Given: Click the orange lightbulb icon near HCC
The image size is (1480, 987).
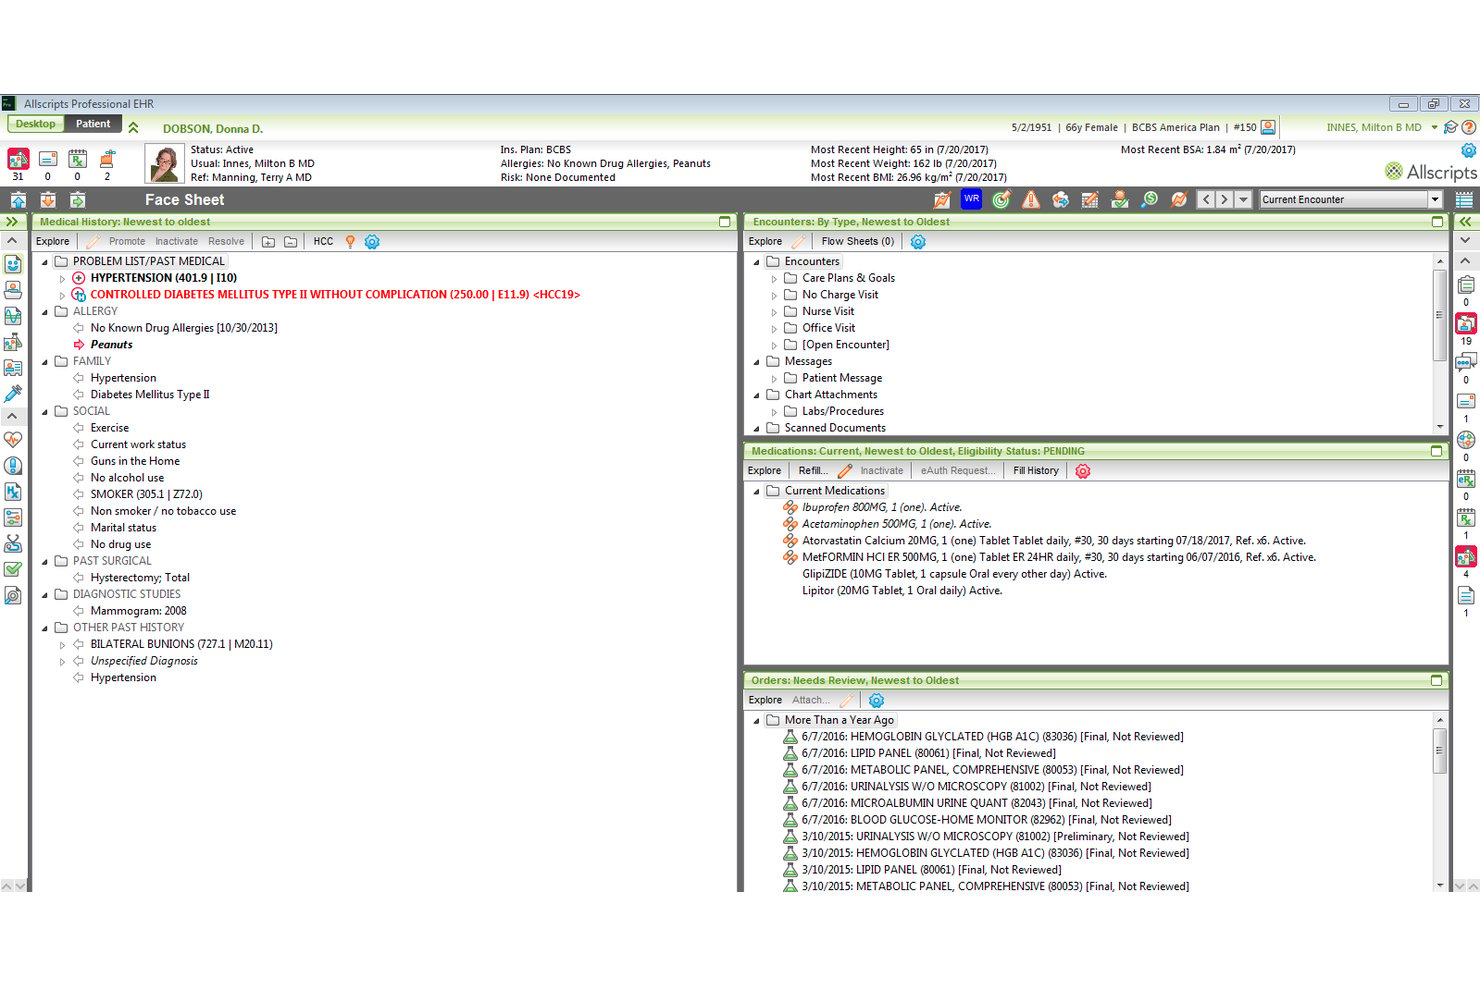Looking at the screenshot, I should pyautogui.click(x=350, y=242).
